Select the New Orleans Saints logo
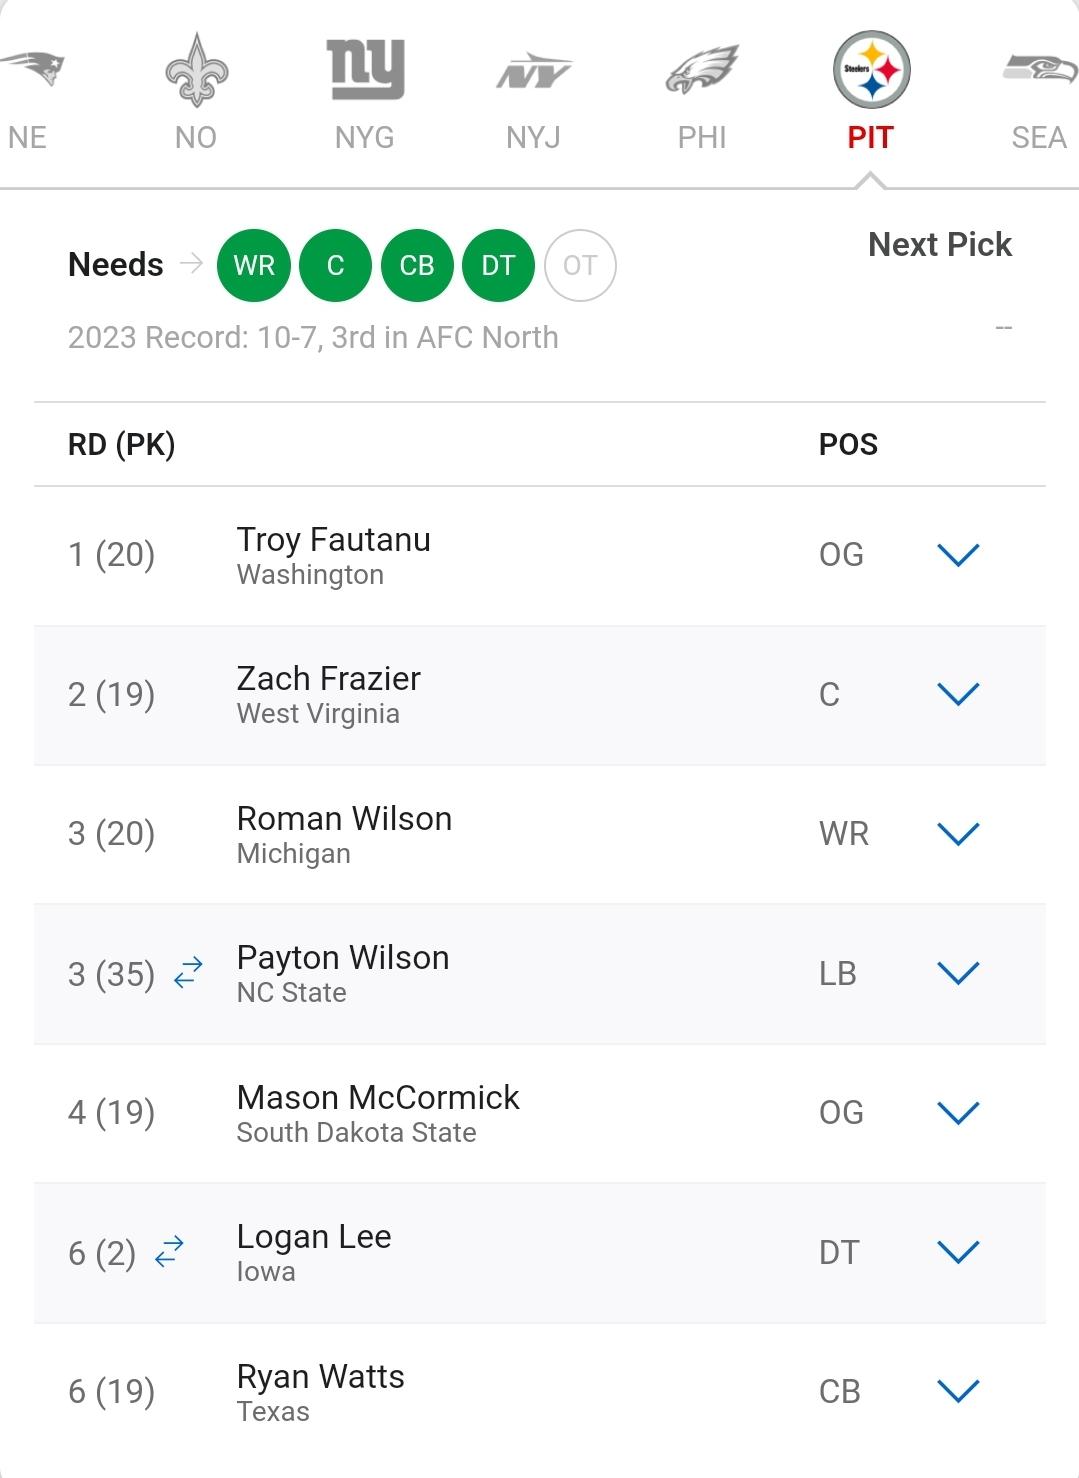 tap(196, 70)
